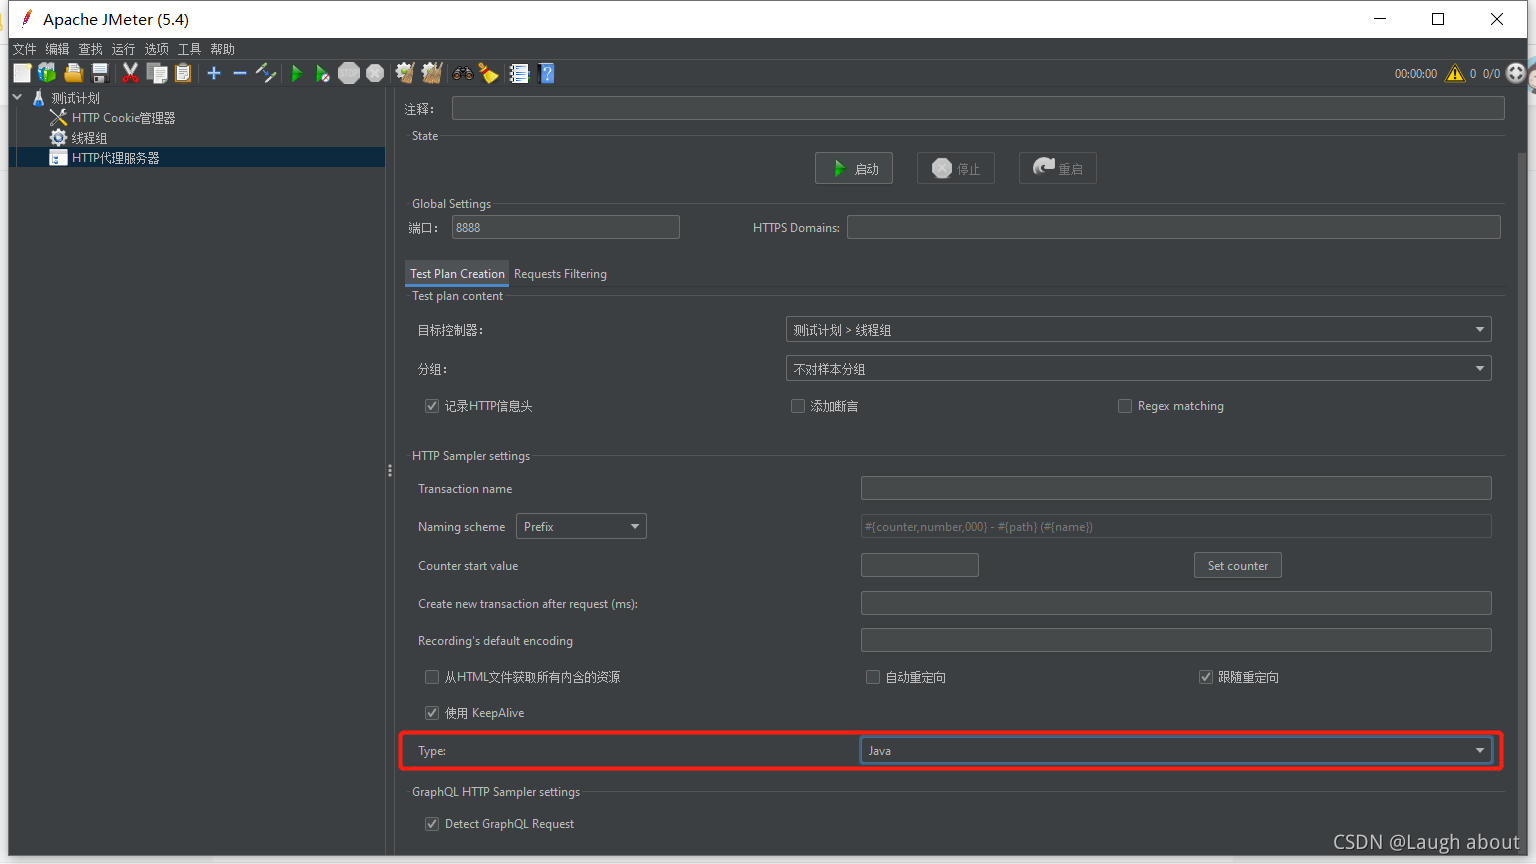The height and width of the screenshot is (864, 1536).
Task: Open the 编辑 menu
Action: [x=57, y=49]
